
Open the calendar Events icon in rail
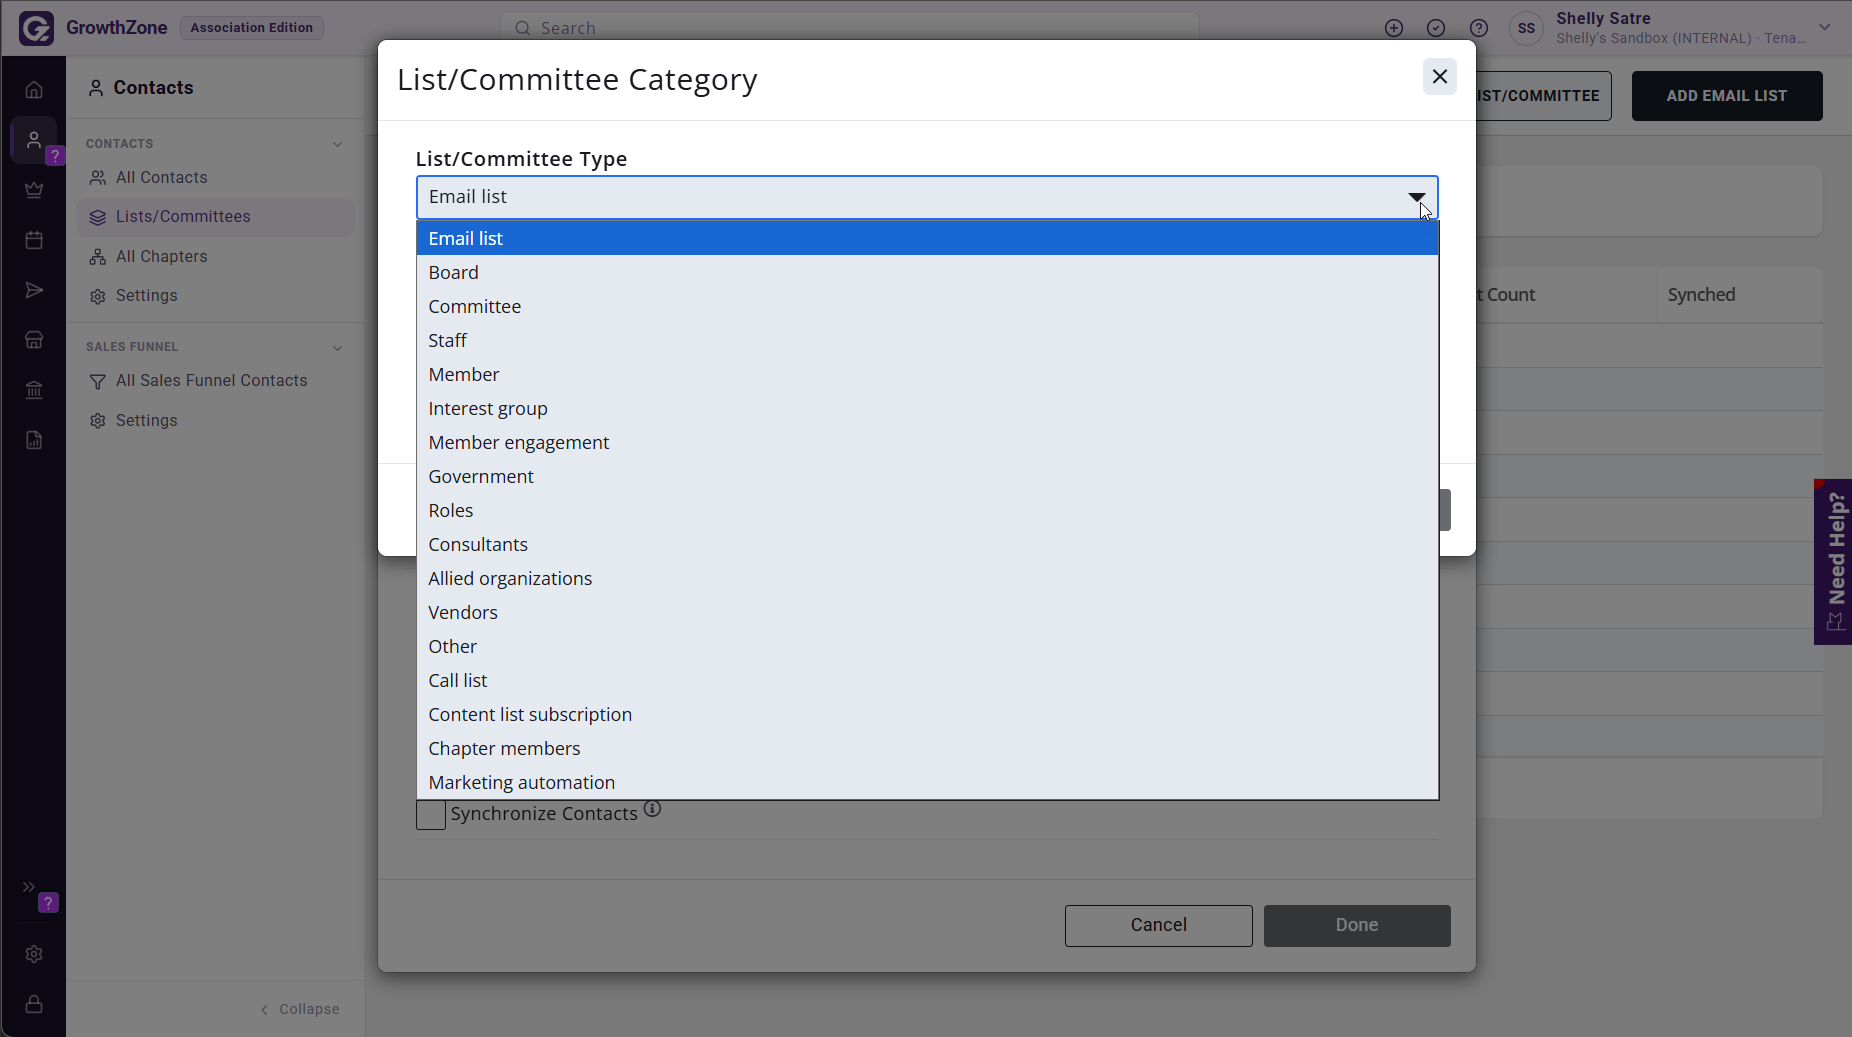(x=34, y=240)
